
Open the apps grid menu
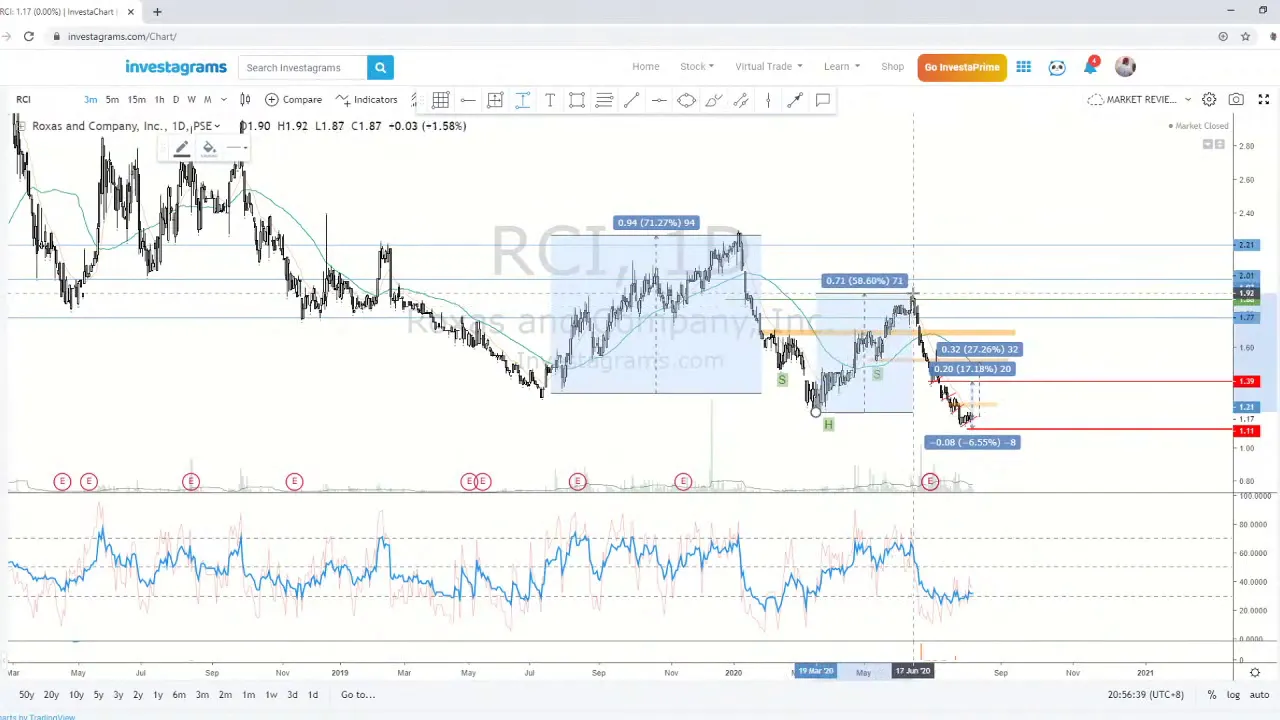coord(1024,67)
